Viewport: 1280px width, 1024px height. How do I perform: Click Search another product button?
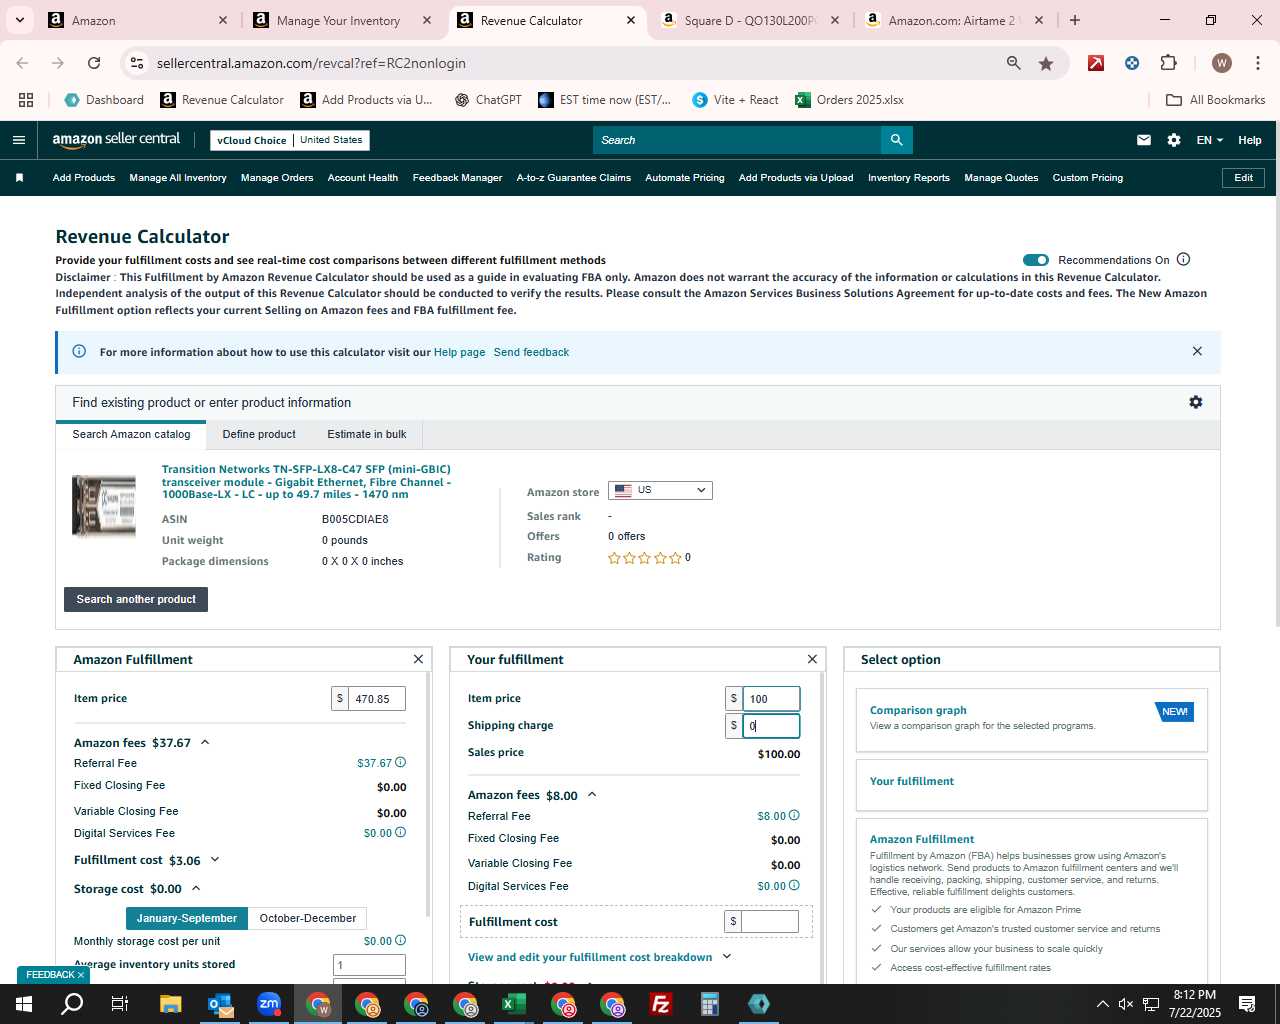[x=136, y=599]
